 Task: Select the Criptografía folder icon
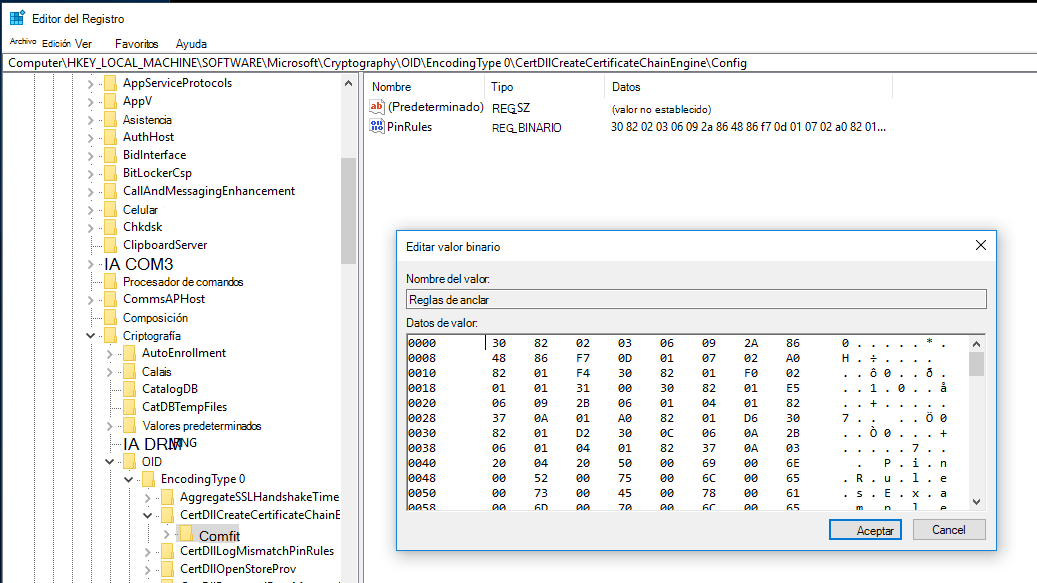coord(111,336)
